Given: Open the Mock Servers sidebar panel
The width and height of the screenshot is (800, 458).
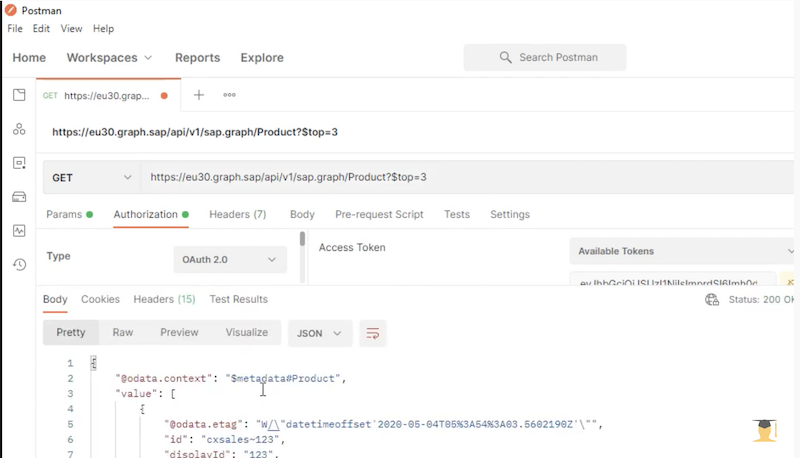Looking at the screenshot, I should click(x=18, y=197).
